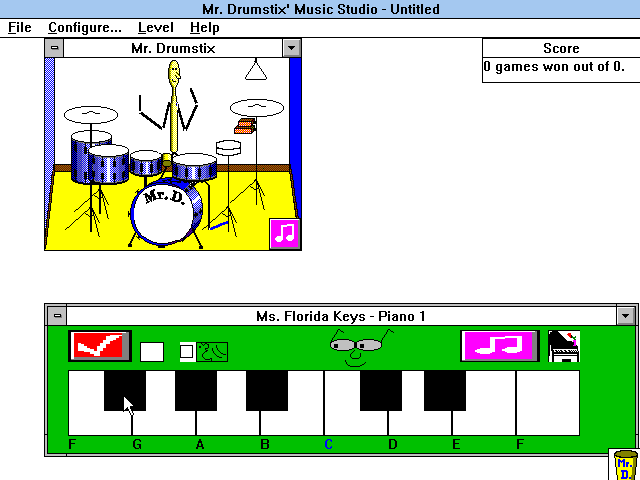Play the D white piano key
The height and width of the screenshot is (480, 640).
(x=420, y=422)
